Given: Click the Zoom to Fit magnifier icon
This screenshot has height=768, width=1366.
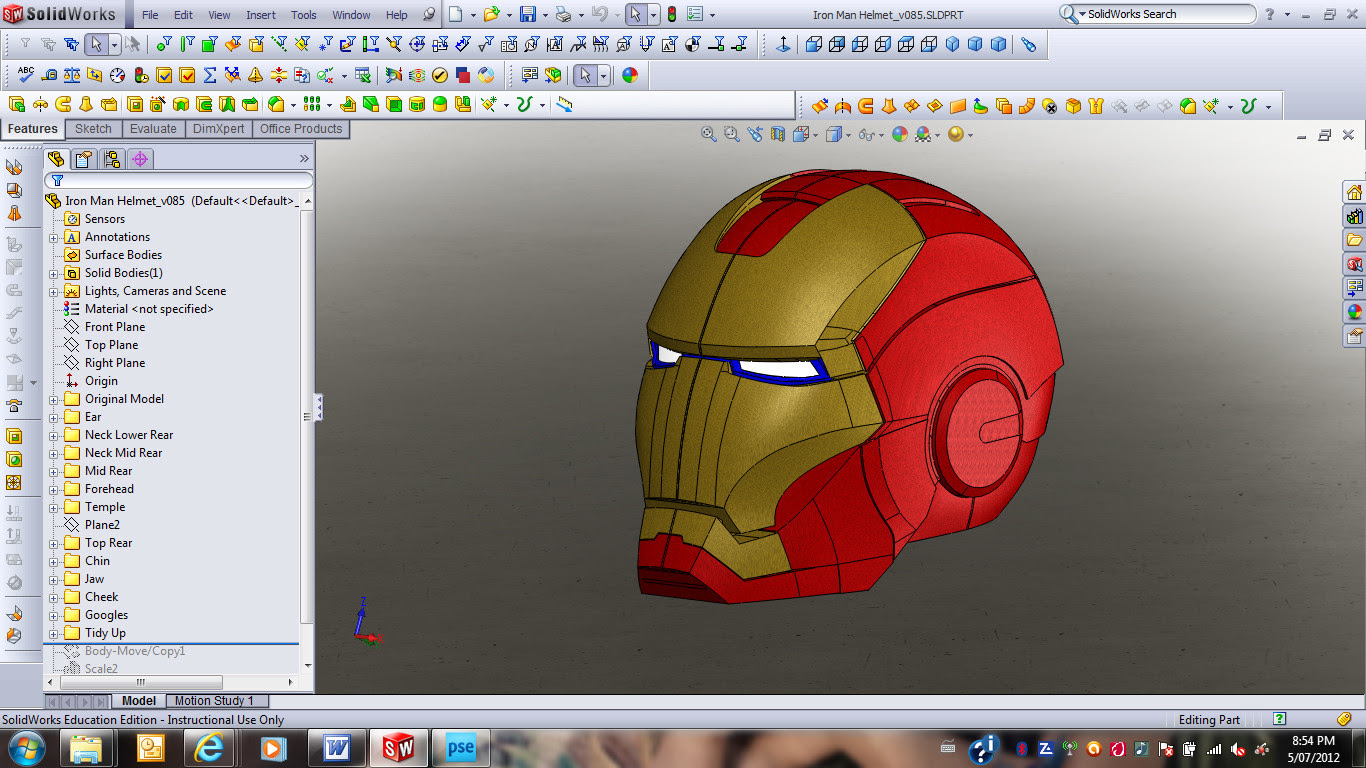Looking at the screenshot, I should pos(709,134).
